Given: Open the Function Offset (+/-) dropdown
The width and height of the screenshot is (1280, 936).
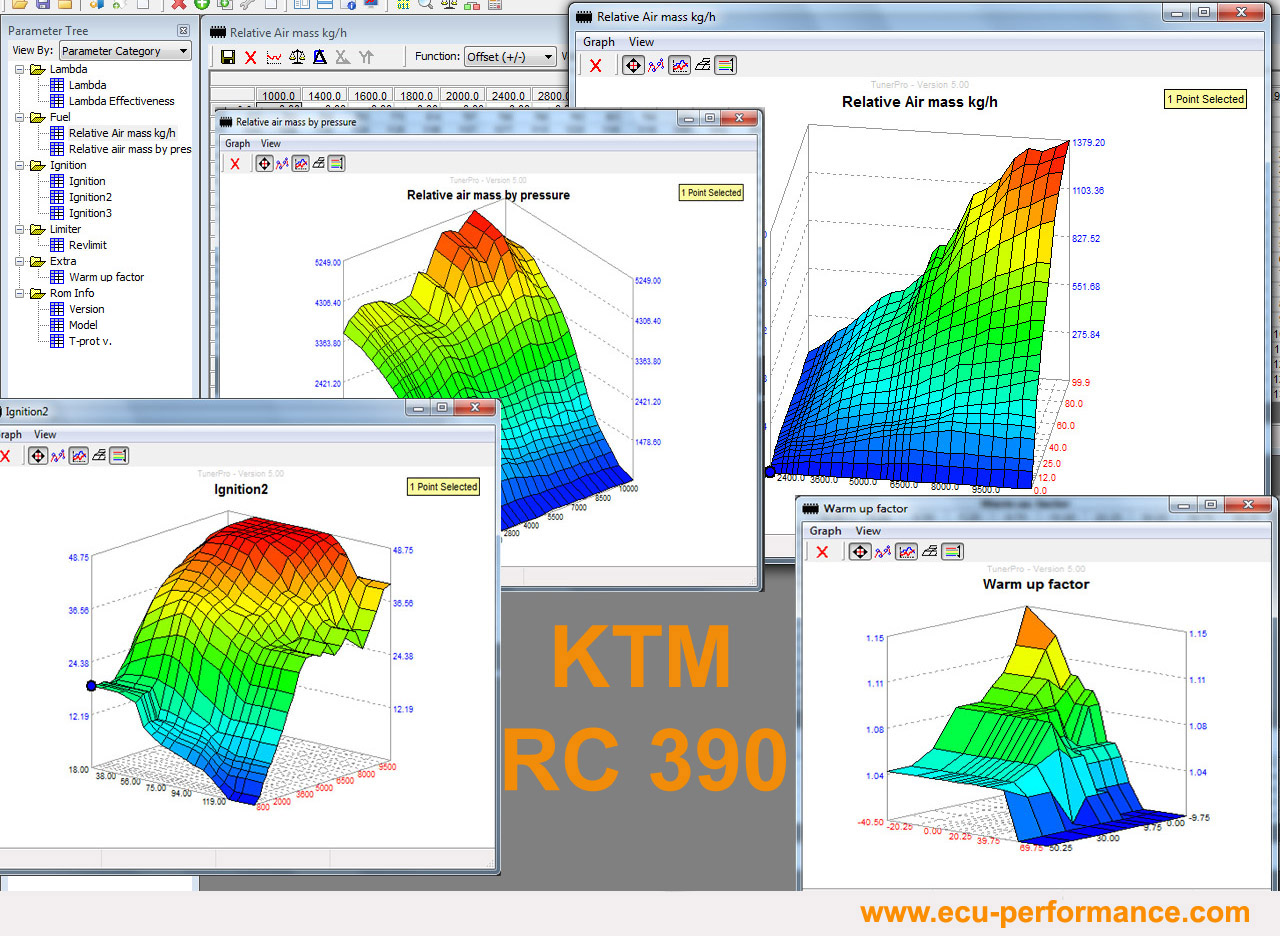Looking at the screenshot, I should [x=510, y=57].
